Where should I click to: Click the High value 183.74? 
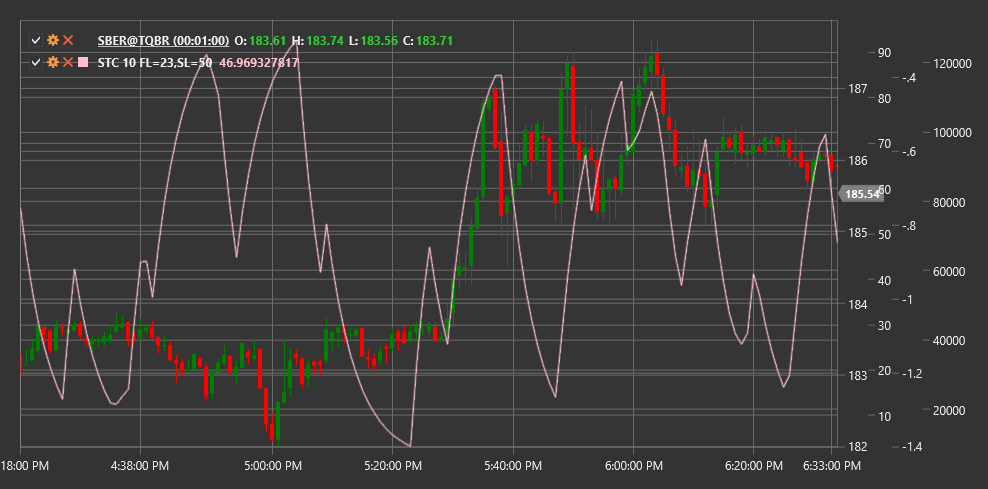tap(325, 41)
